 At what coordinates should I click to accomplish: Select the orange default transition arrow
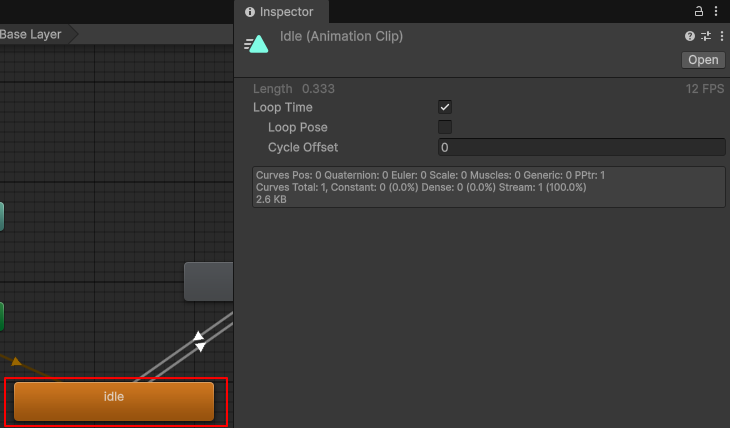pos(15,360)
